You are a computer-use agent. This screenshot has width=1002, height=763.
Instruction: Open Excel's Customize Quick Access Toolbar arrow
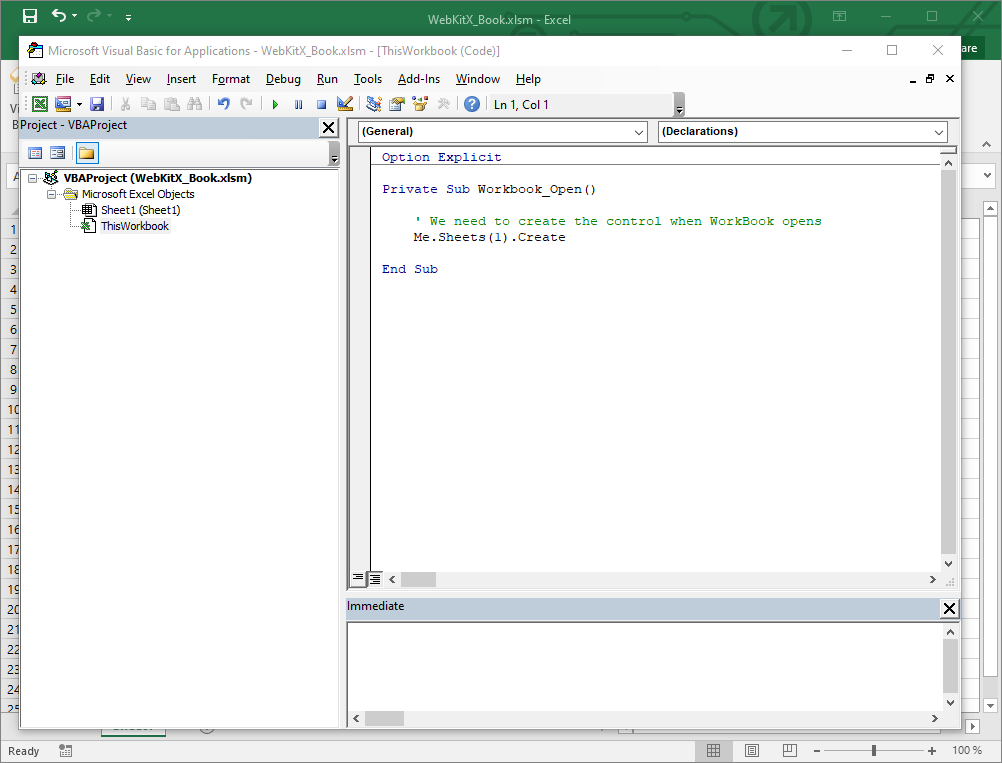pos(128,18)
